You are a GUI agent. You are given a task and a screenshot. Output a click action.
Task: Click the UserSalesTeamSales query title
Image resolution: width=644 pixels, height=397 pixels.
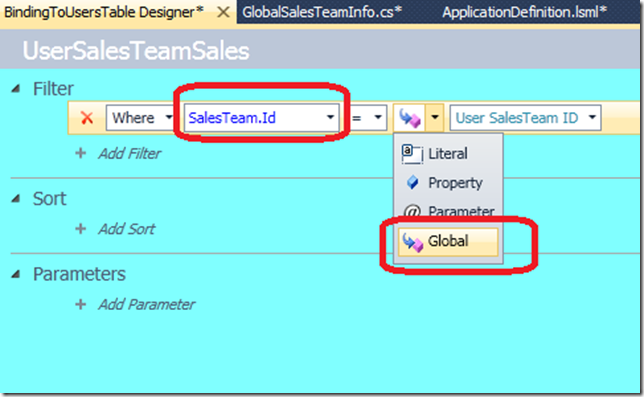click(136, 51)
